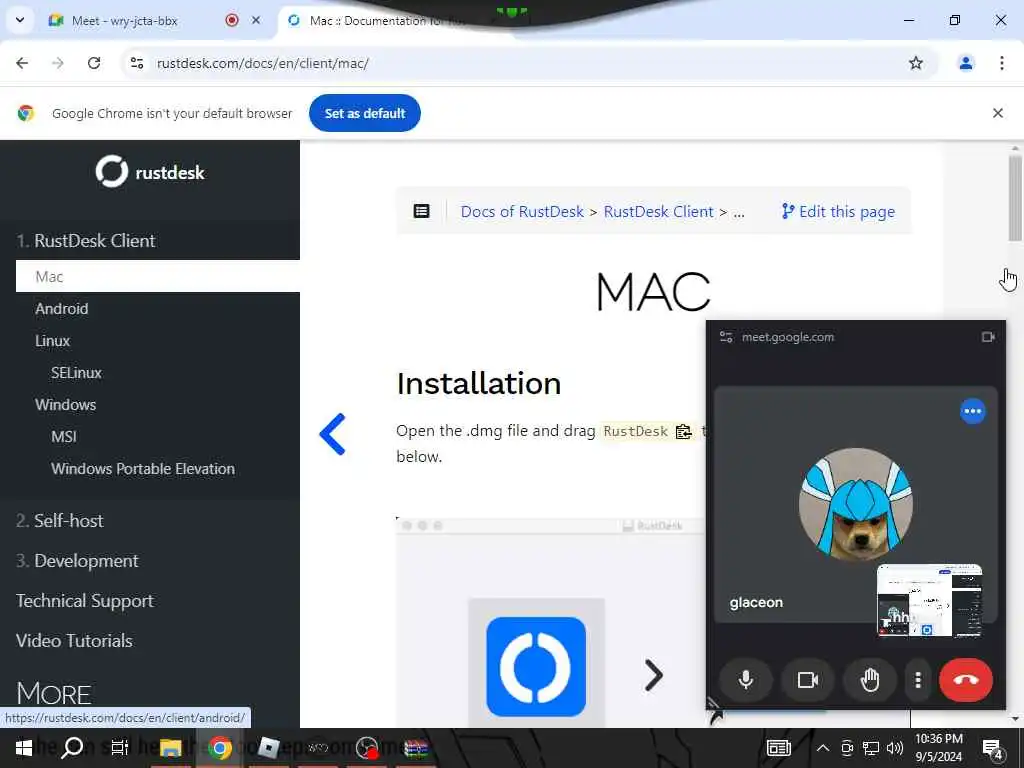The width and height of the screenshot is (1024, 768).
Task: Select Mac in the sidebar
Action: (157, 276)
